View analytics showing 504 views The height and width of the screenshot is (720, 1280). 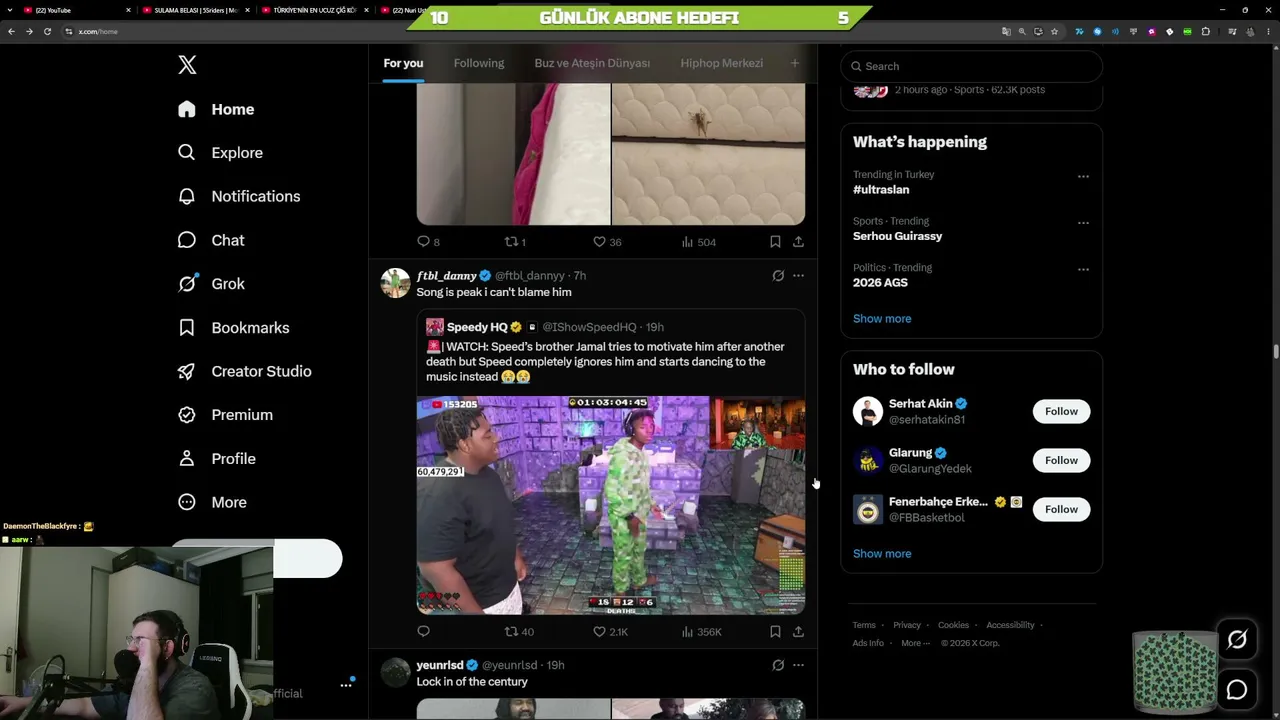(x=698, y=242)
